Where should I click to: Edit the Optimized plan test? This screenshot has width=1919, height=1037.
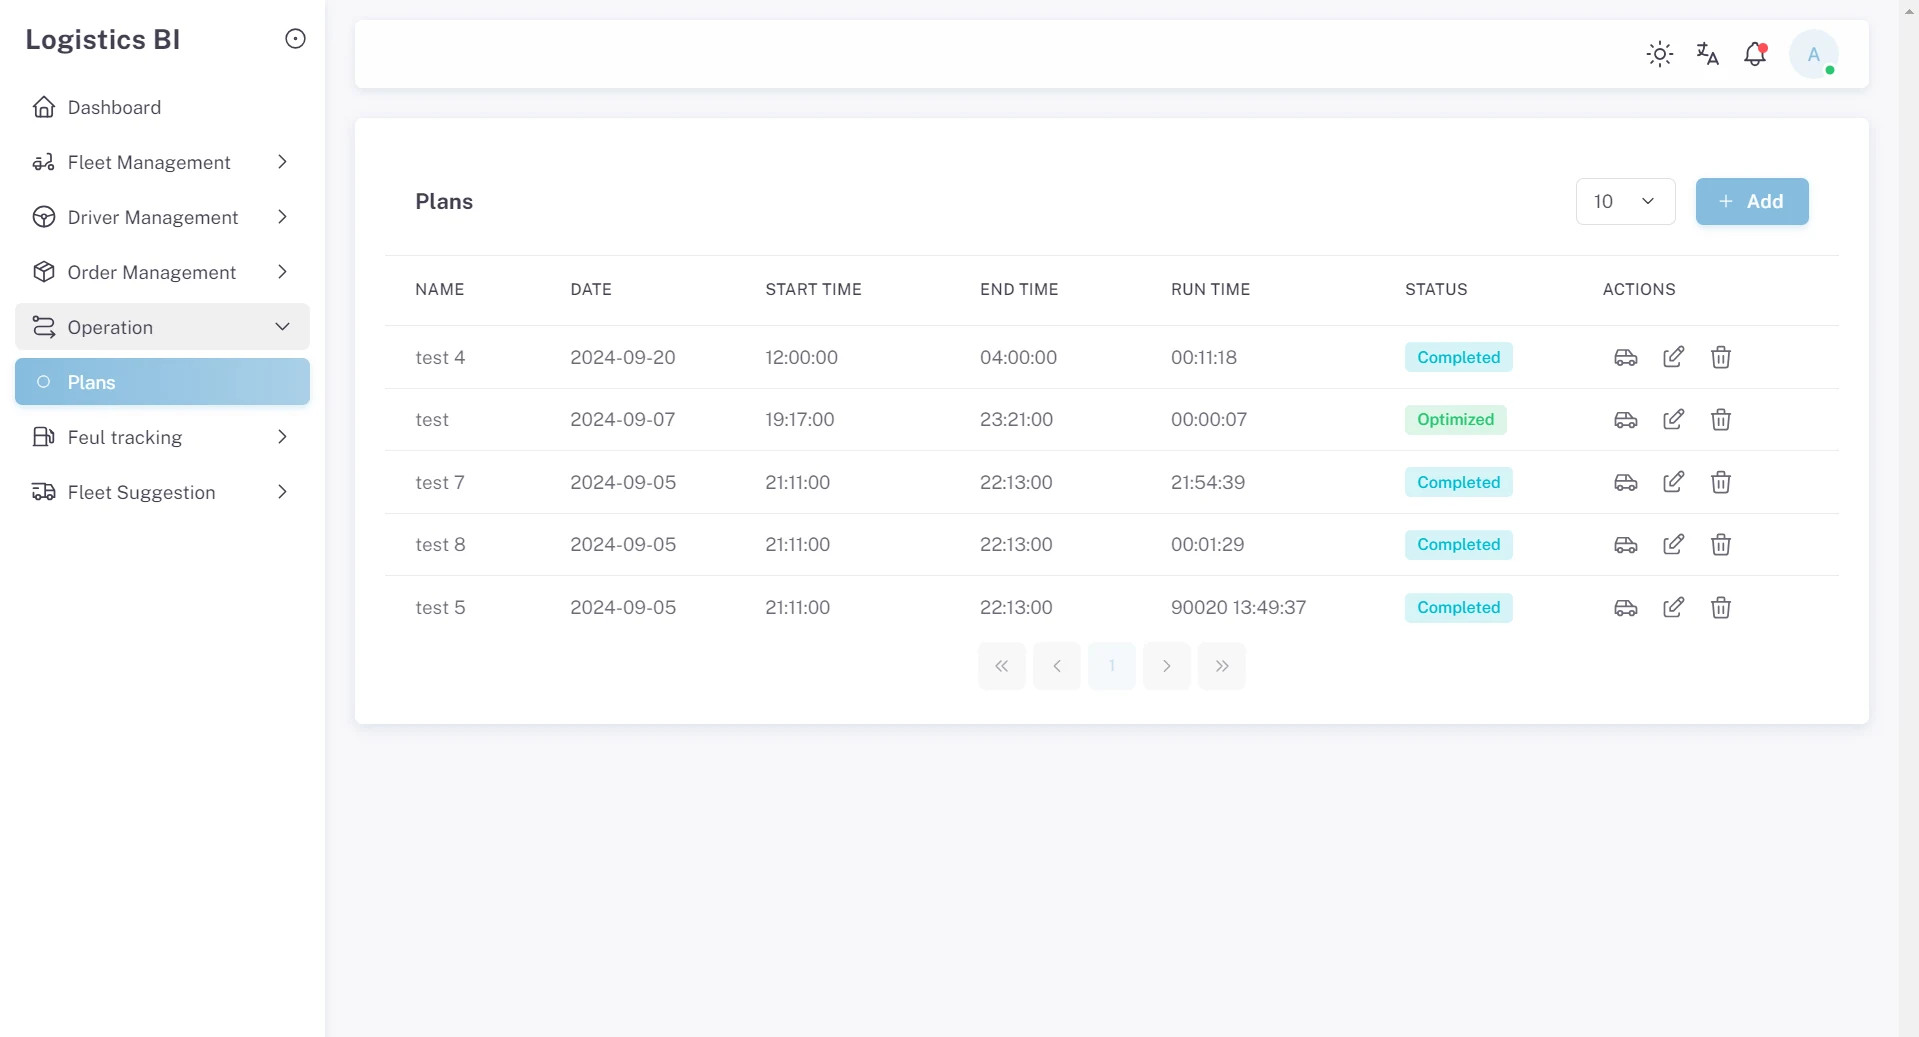pos(1673,420)
